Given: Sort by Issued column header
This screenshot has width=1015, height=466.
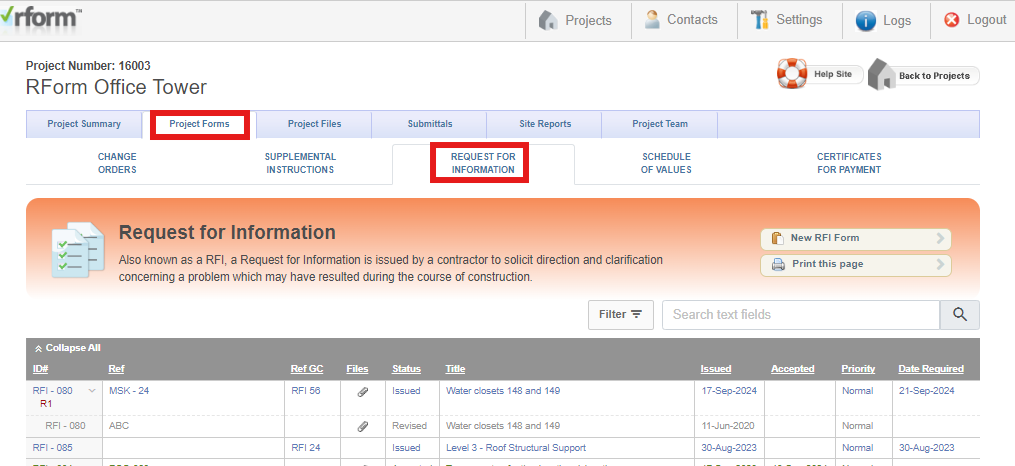Looking at the screenshot, I should coord(716,369).
